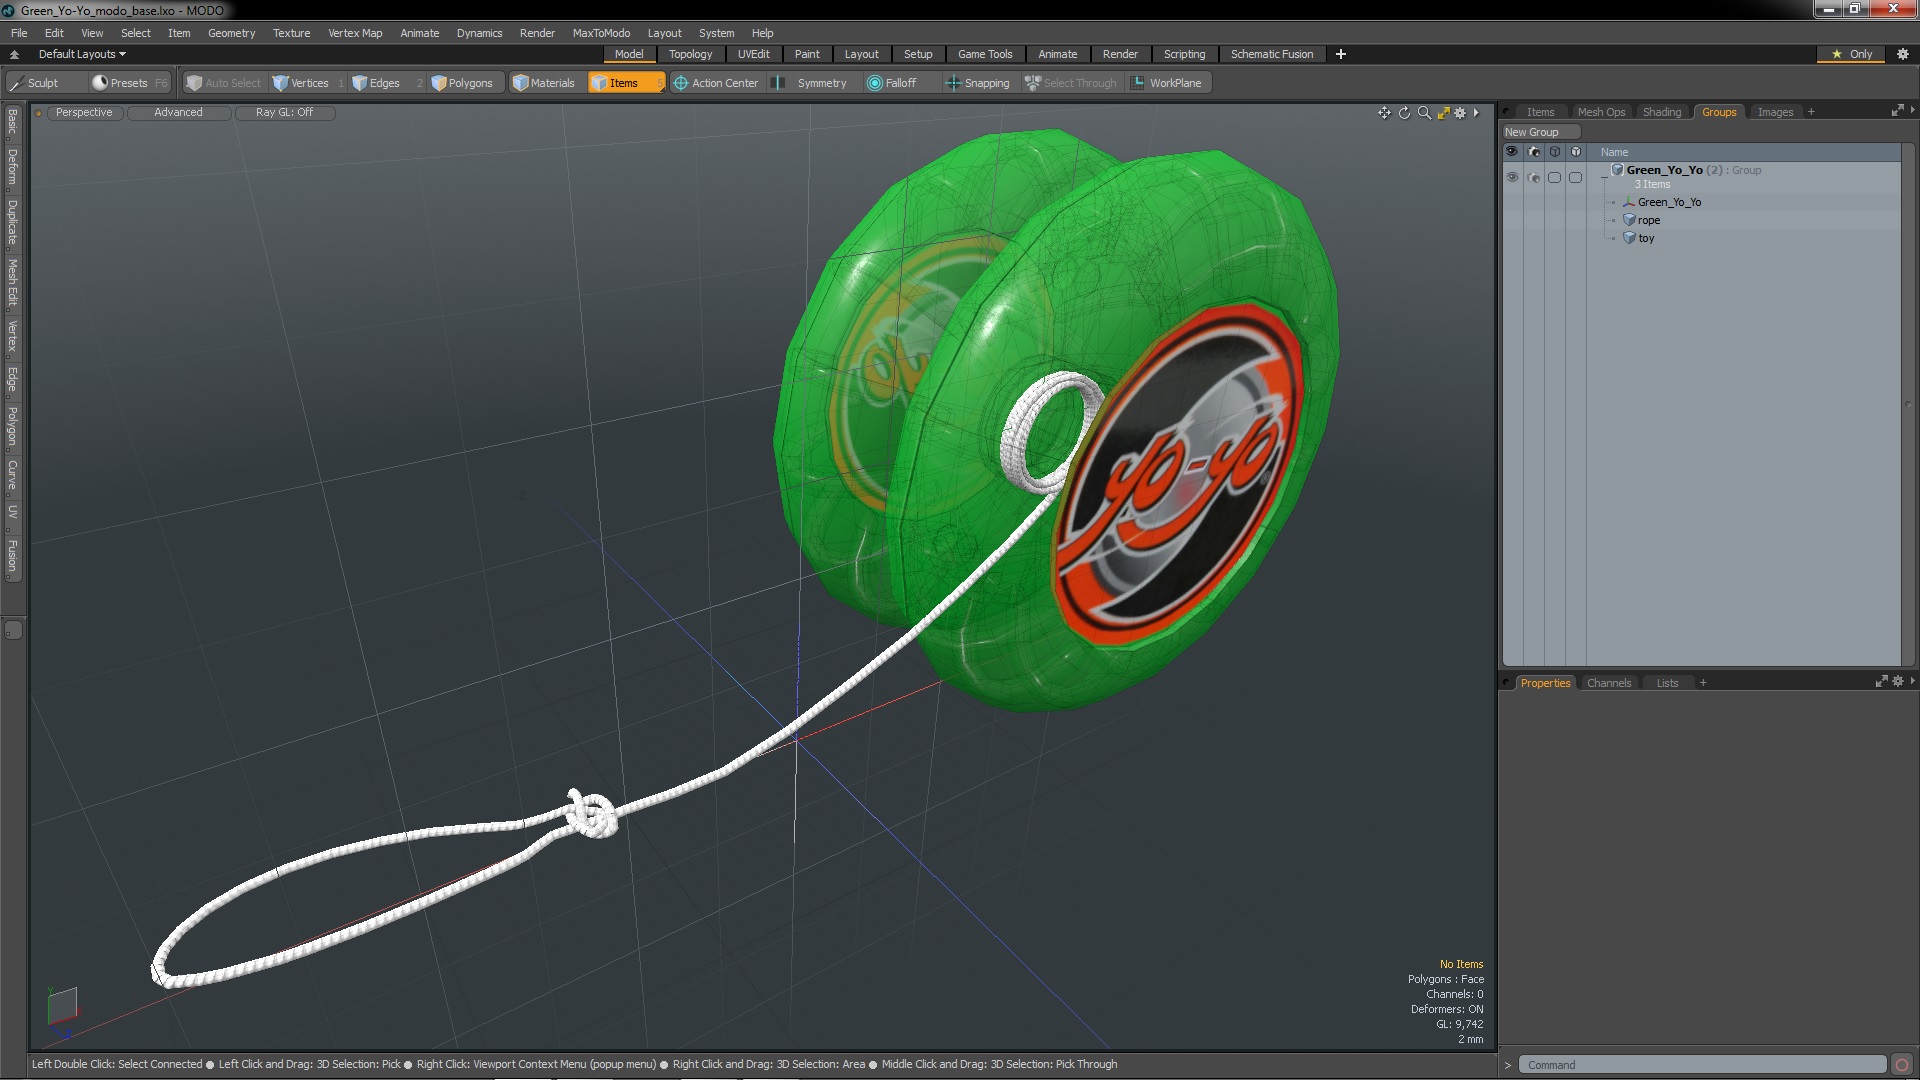Open the Action Center options
The width and height of the screenshot is (1920, 1080).
tap(716, 83)
